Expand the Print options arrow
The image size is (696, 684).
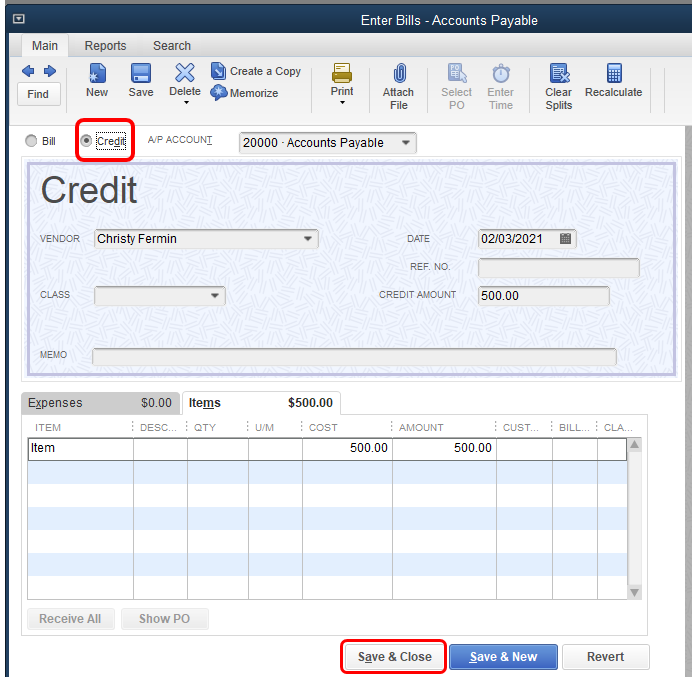click(342, 103)
